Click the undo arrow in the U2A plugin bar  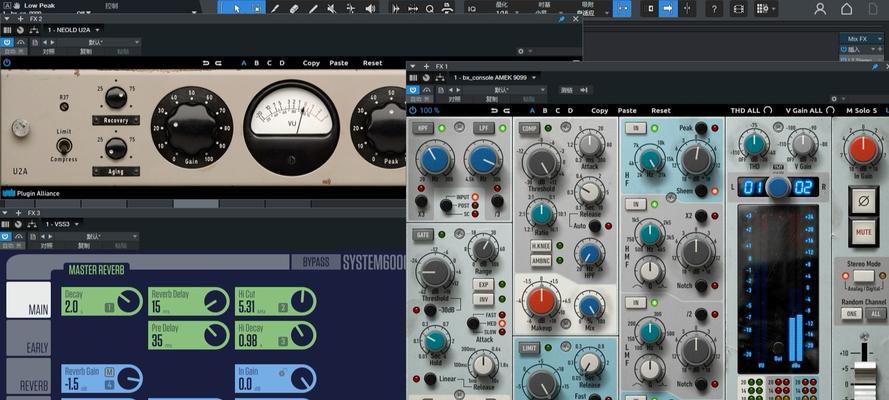[206, 63]
